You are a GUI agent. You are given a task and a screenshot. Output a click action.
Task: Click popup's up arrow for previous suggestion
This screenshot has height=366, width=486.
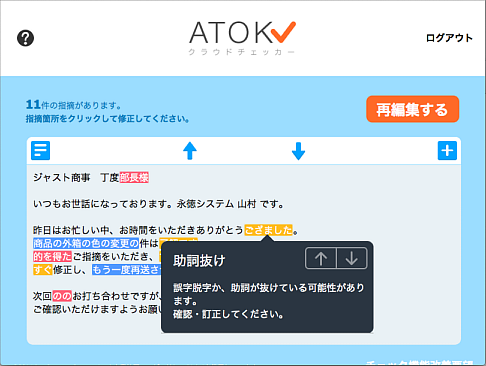[x=321, y=258]
